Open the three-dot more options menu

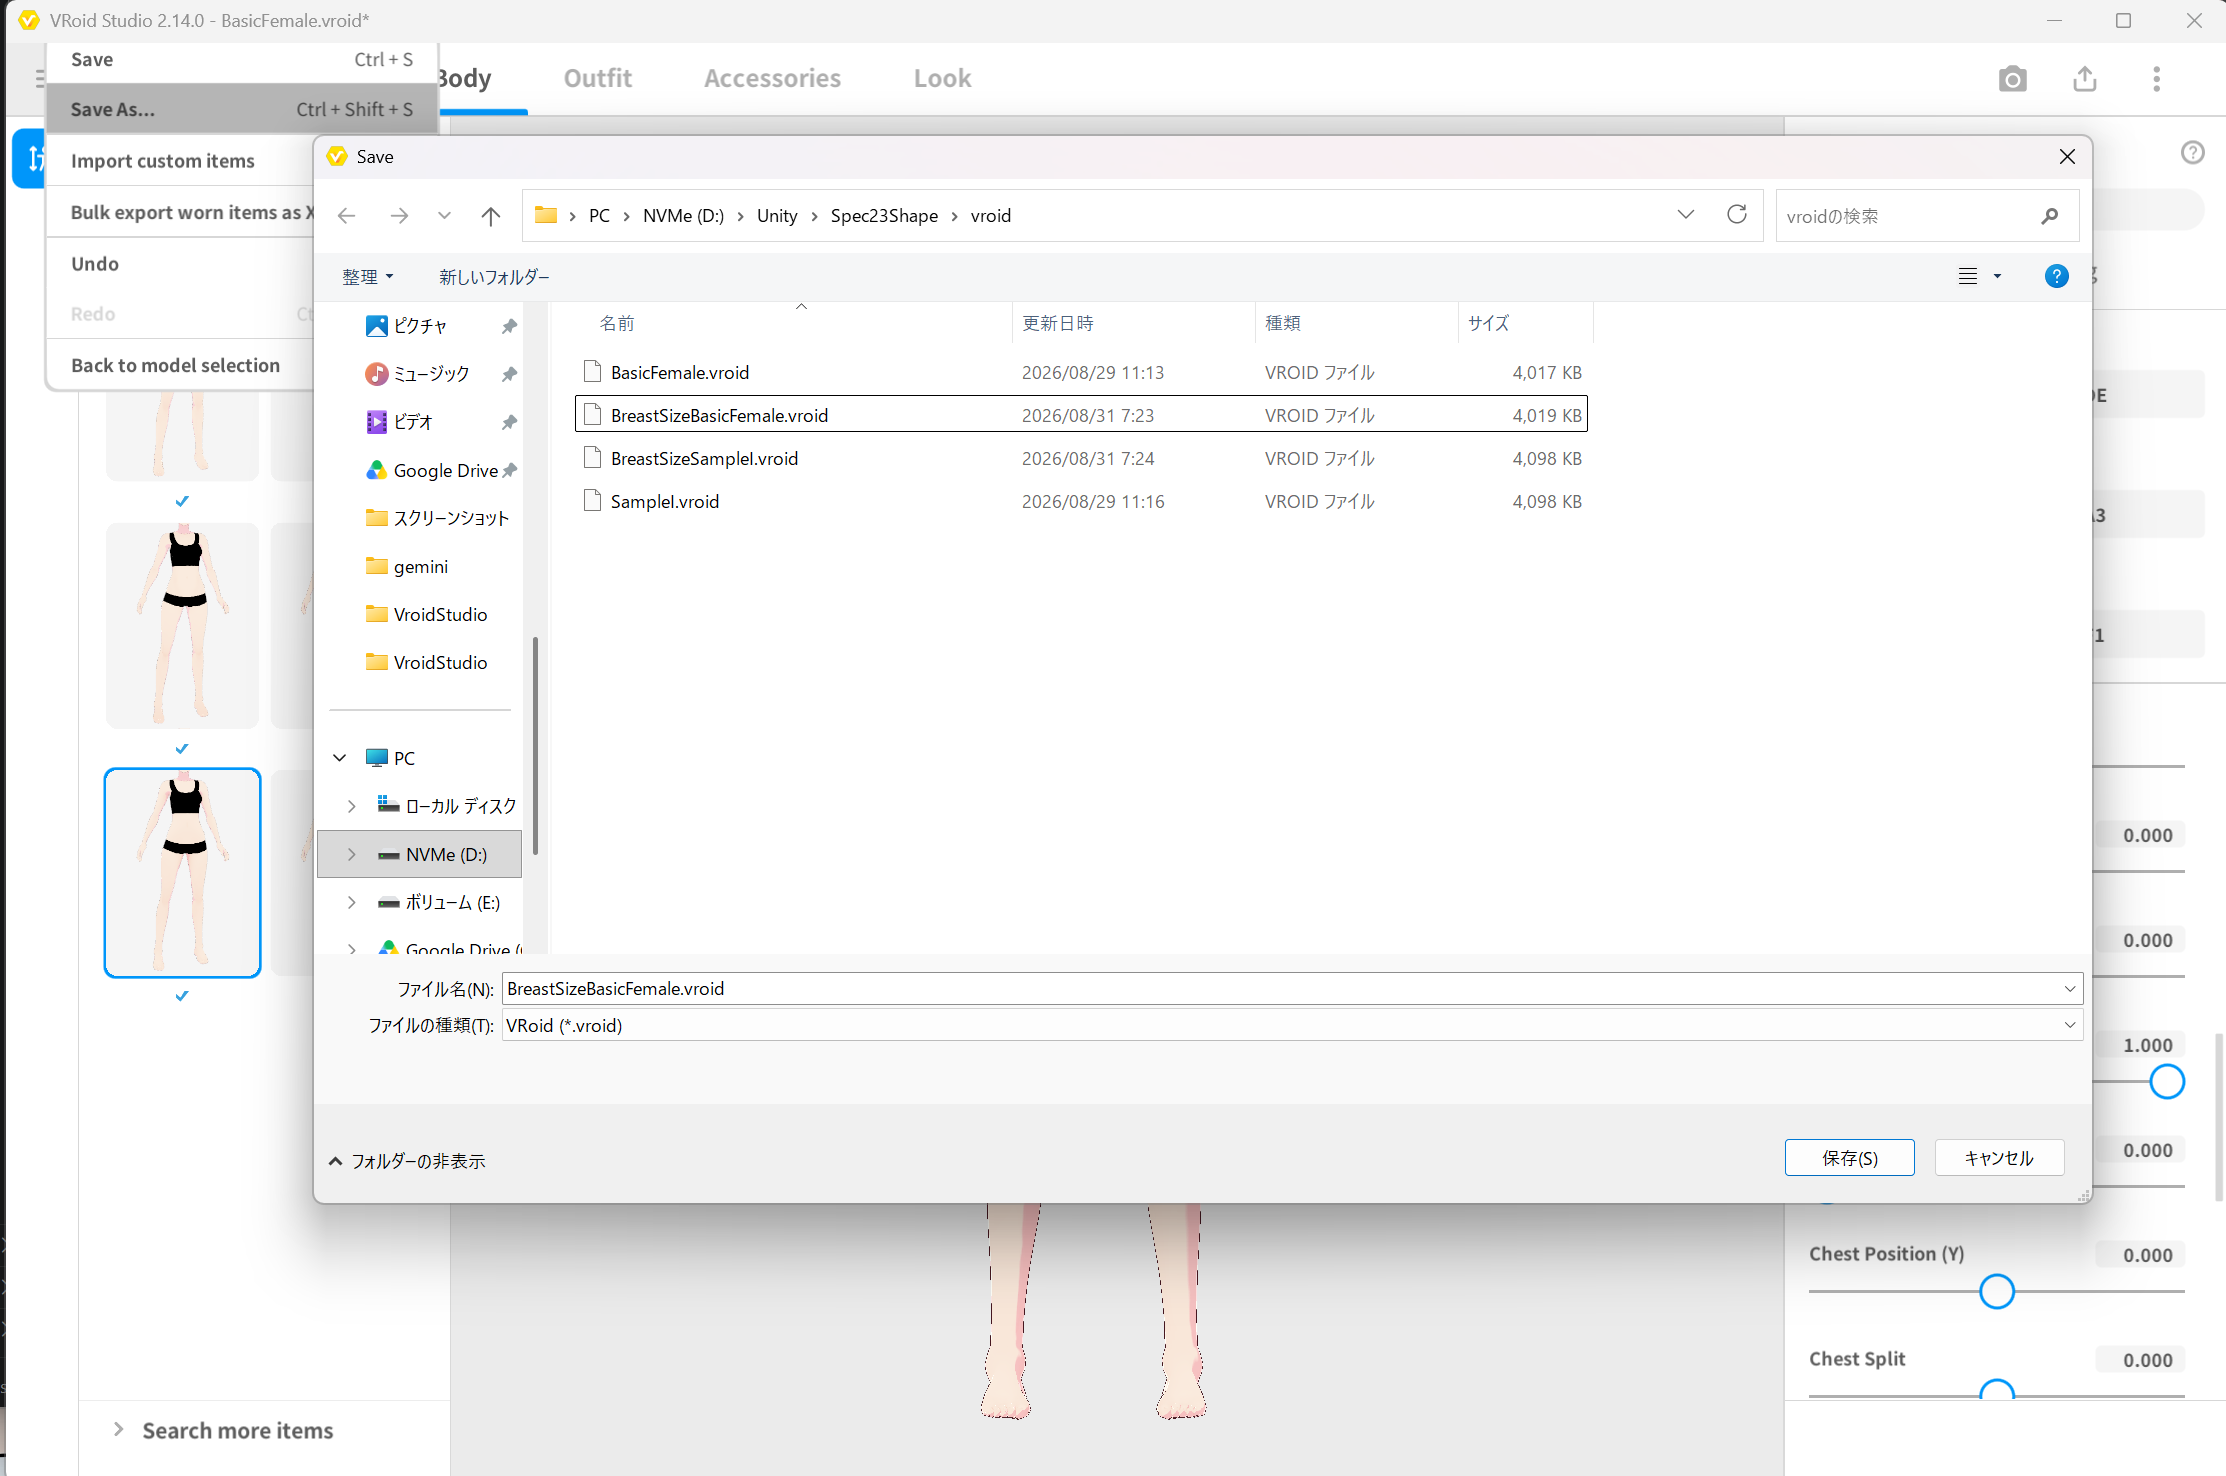coord(2157,79)
